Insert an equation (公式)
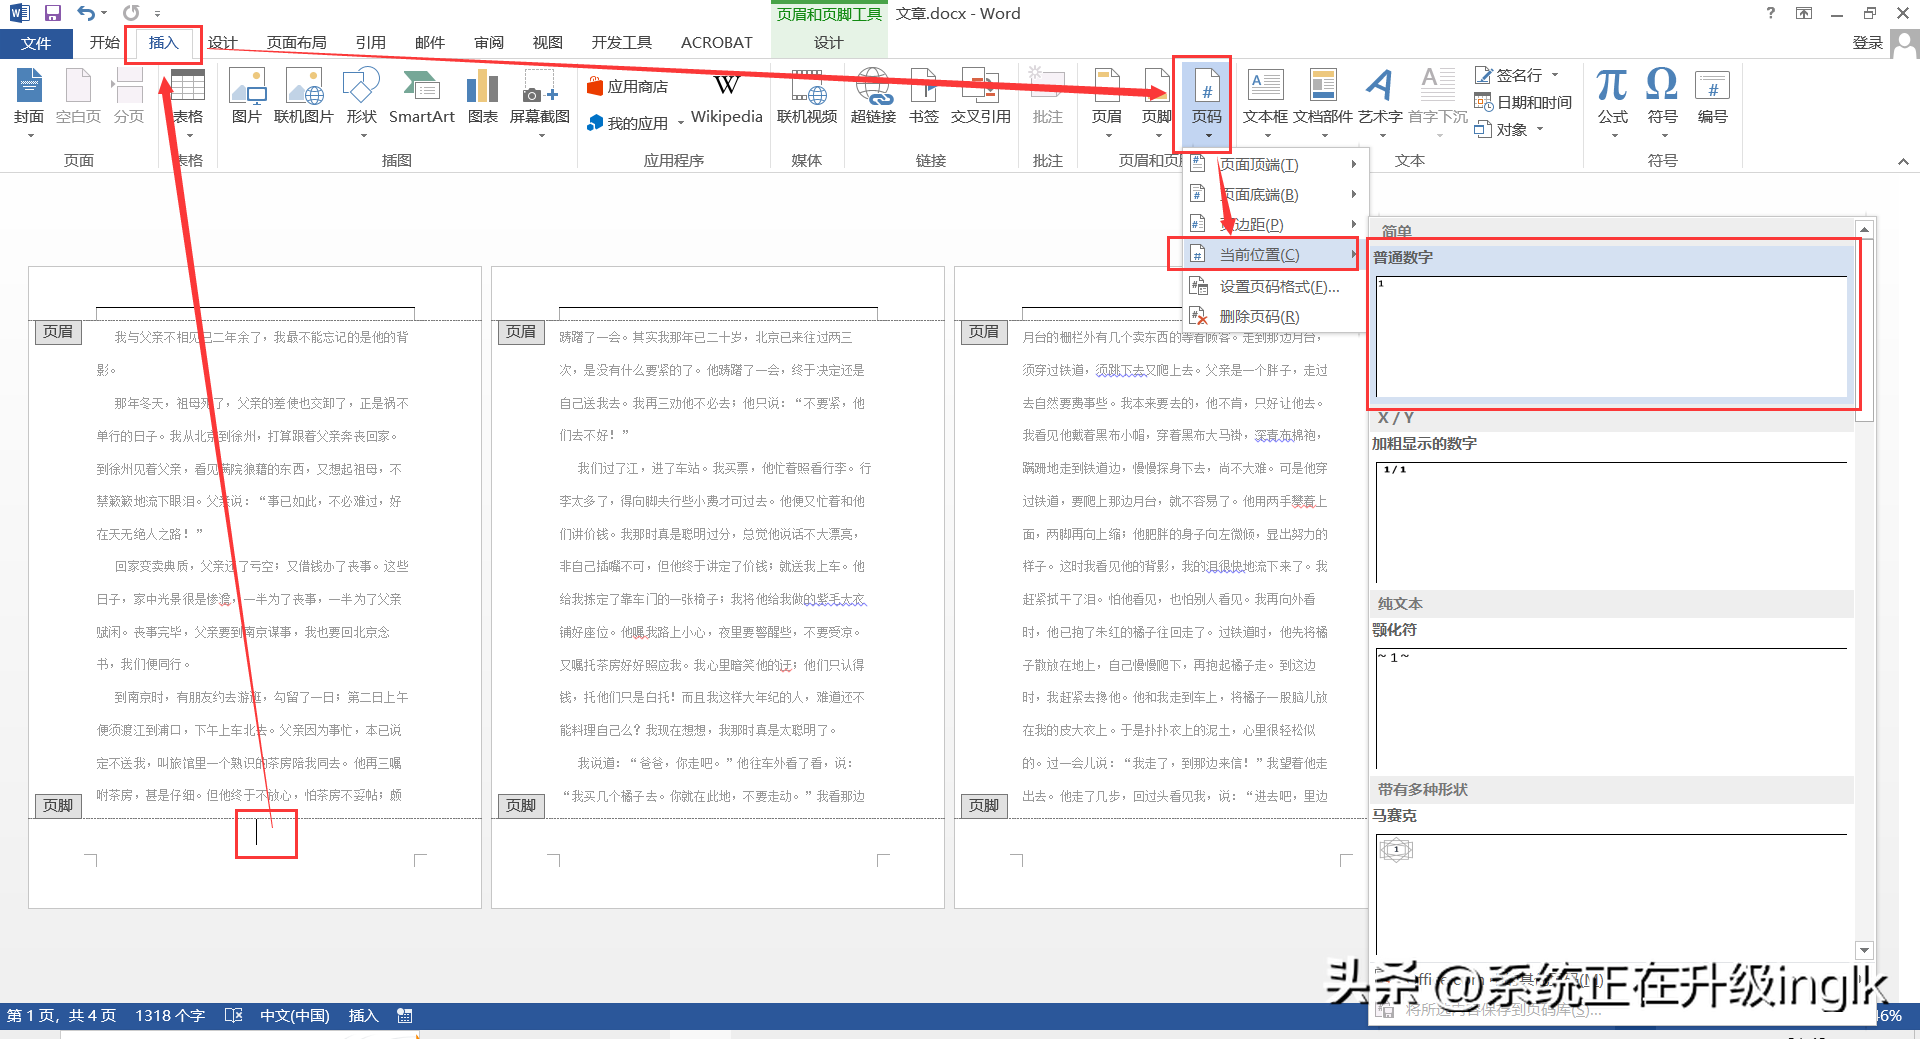The width and height of the screenshot is (1920, 1039). click(1612, 103)
